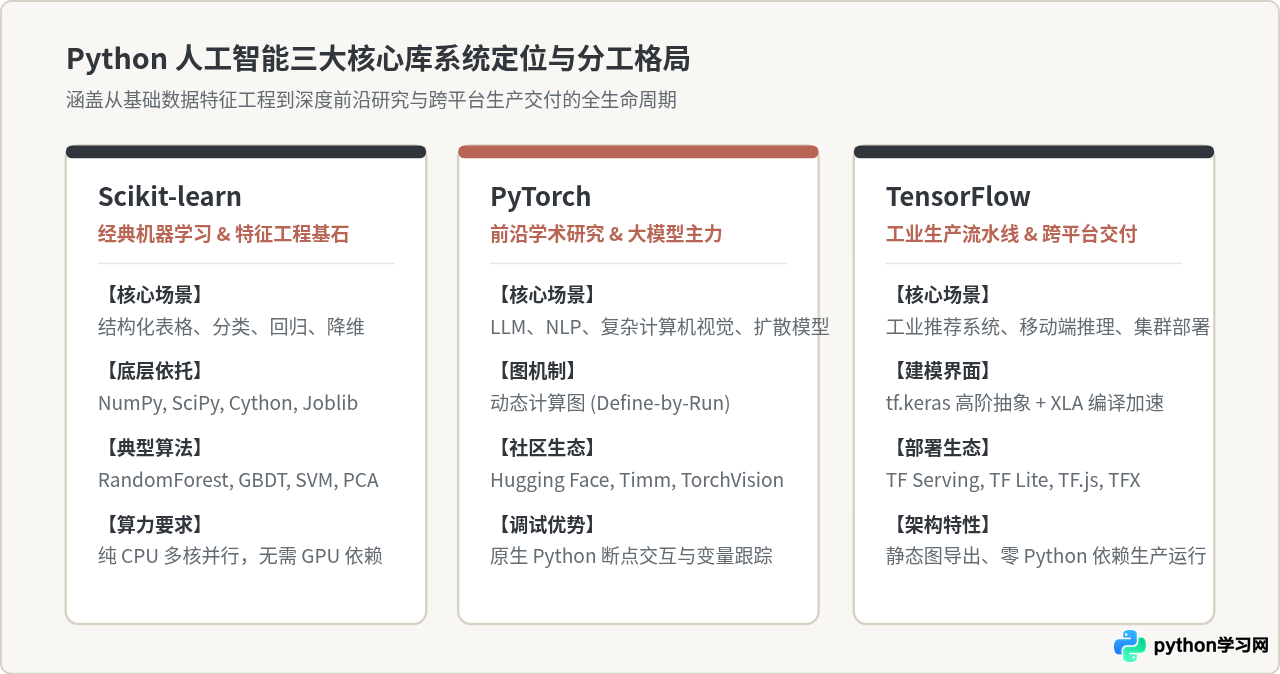Click the main title "Python 人工智能三大核心库系统定位与分工格局"
This screenshot has height=674, width=1280.
[x=378, y=59]
